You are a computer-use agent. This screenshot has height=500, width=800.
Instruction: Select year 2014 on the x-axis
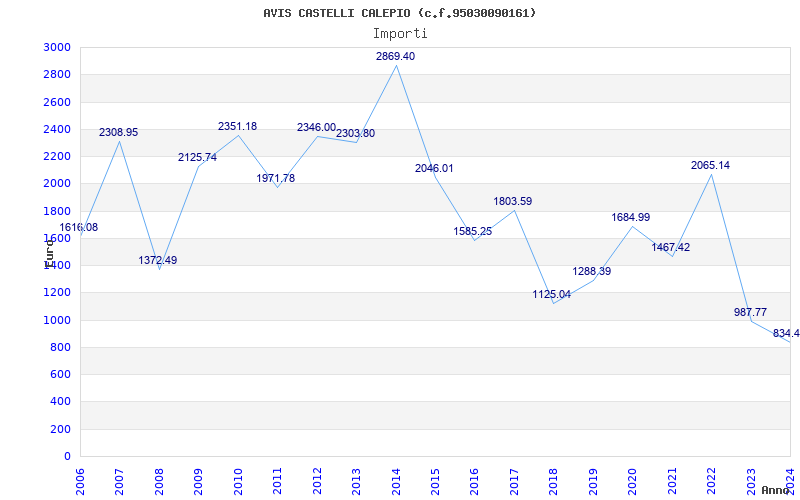click(x=397, y=479)
